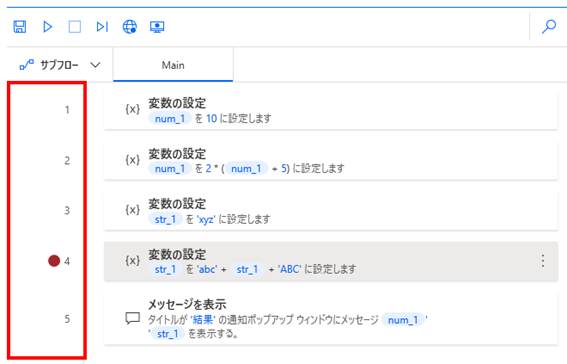Image resolution: width=567 pixels, height=364 pixels.
Task: Click line number 3 in the gutter
Action: coord(67,210)
